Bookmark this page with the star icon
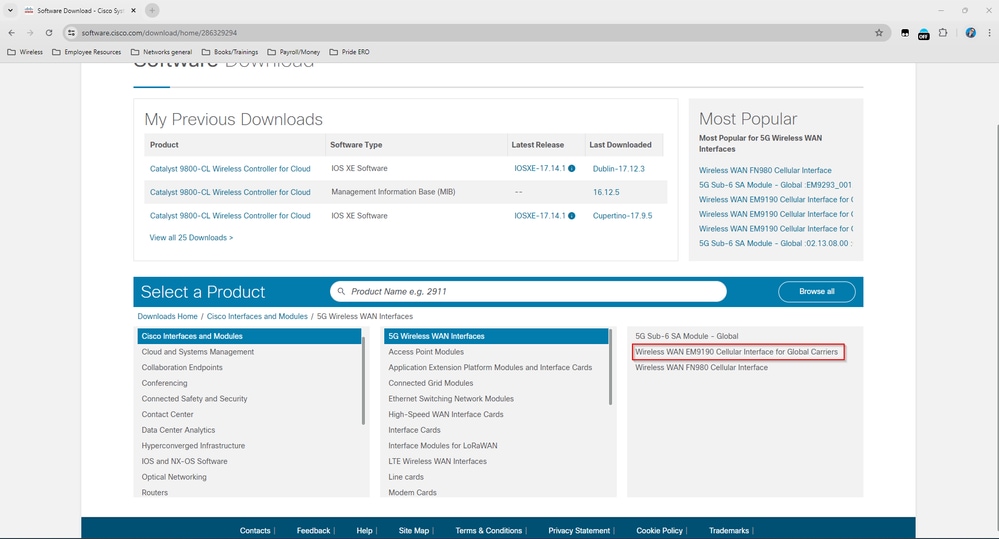The image size is (999, 539). pos(879,32)
